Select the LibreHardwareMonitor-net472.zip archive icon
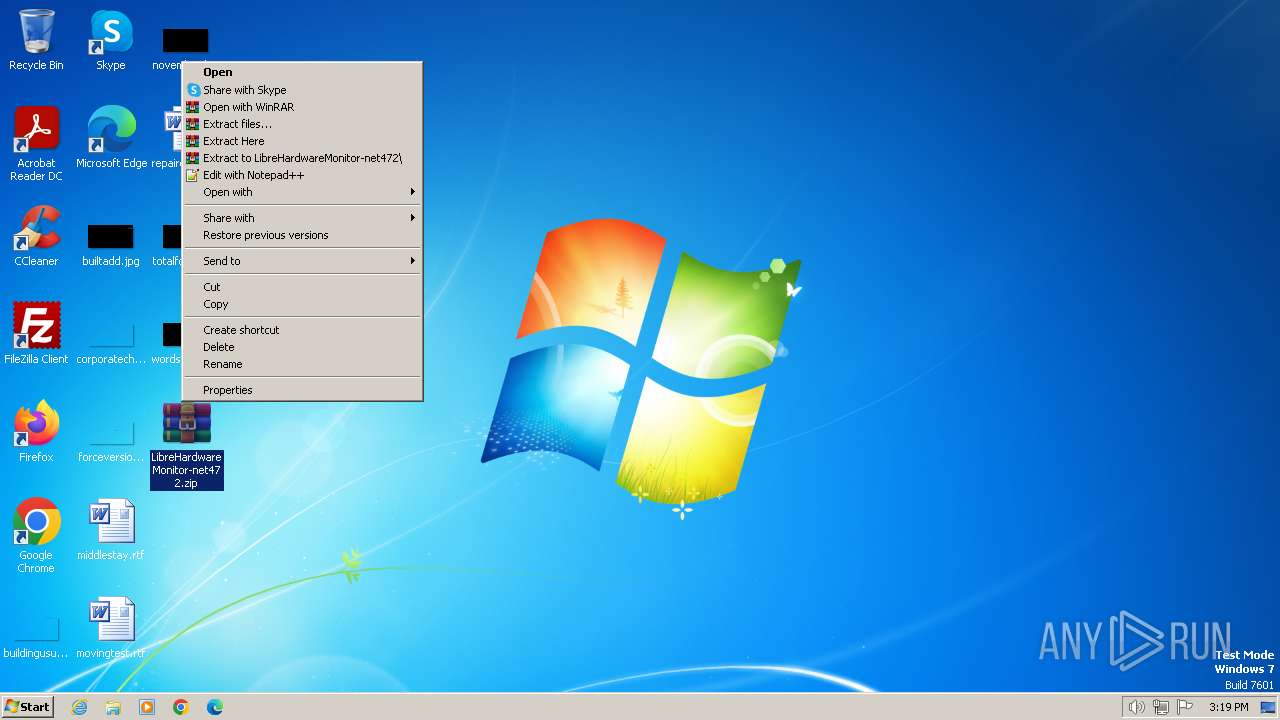1280x720 pixels. coord(187,446)
